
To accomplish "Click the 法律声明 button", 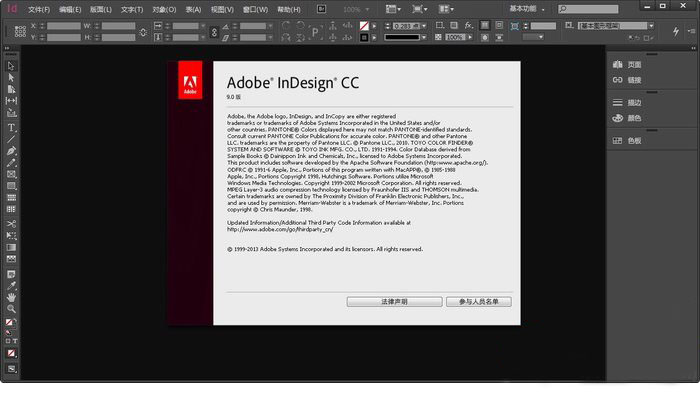I will point(394,302).
